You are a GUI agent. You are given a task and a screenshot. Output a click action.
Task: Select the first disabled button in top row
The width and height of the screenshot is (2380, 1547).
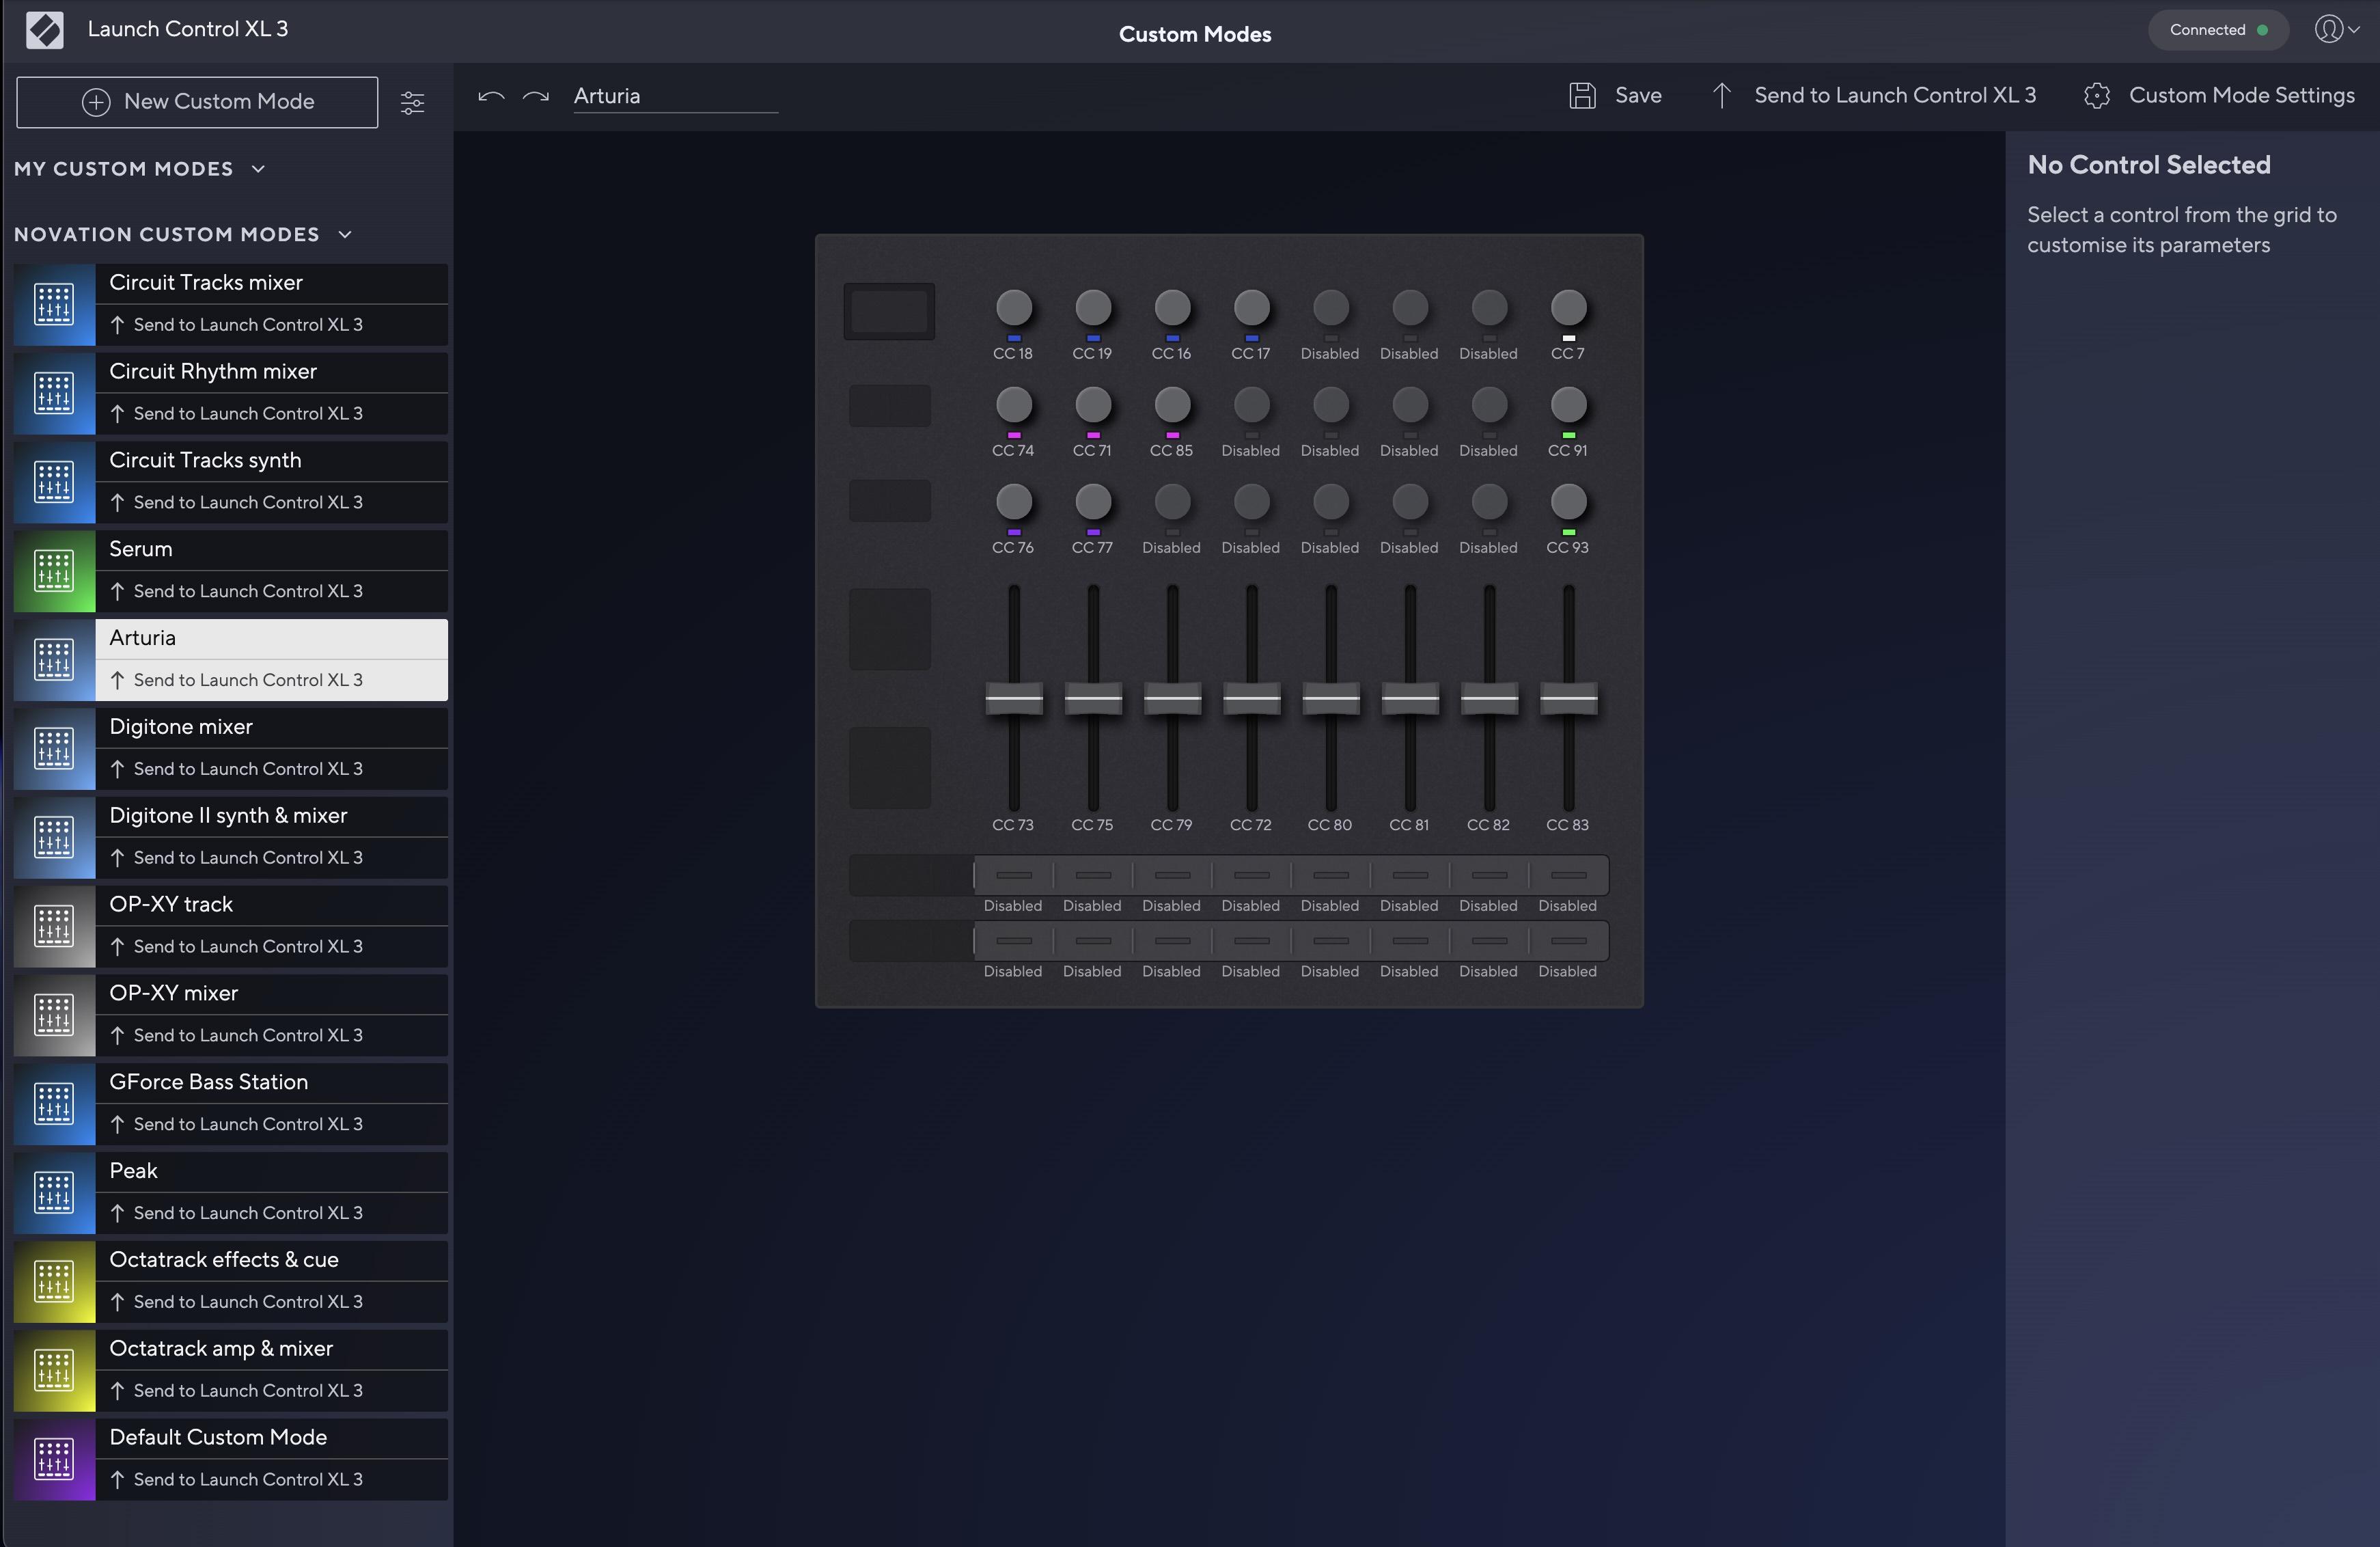(1013, 875)
